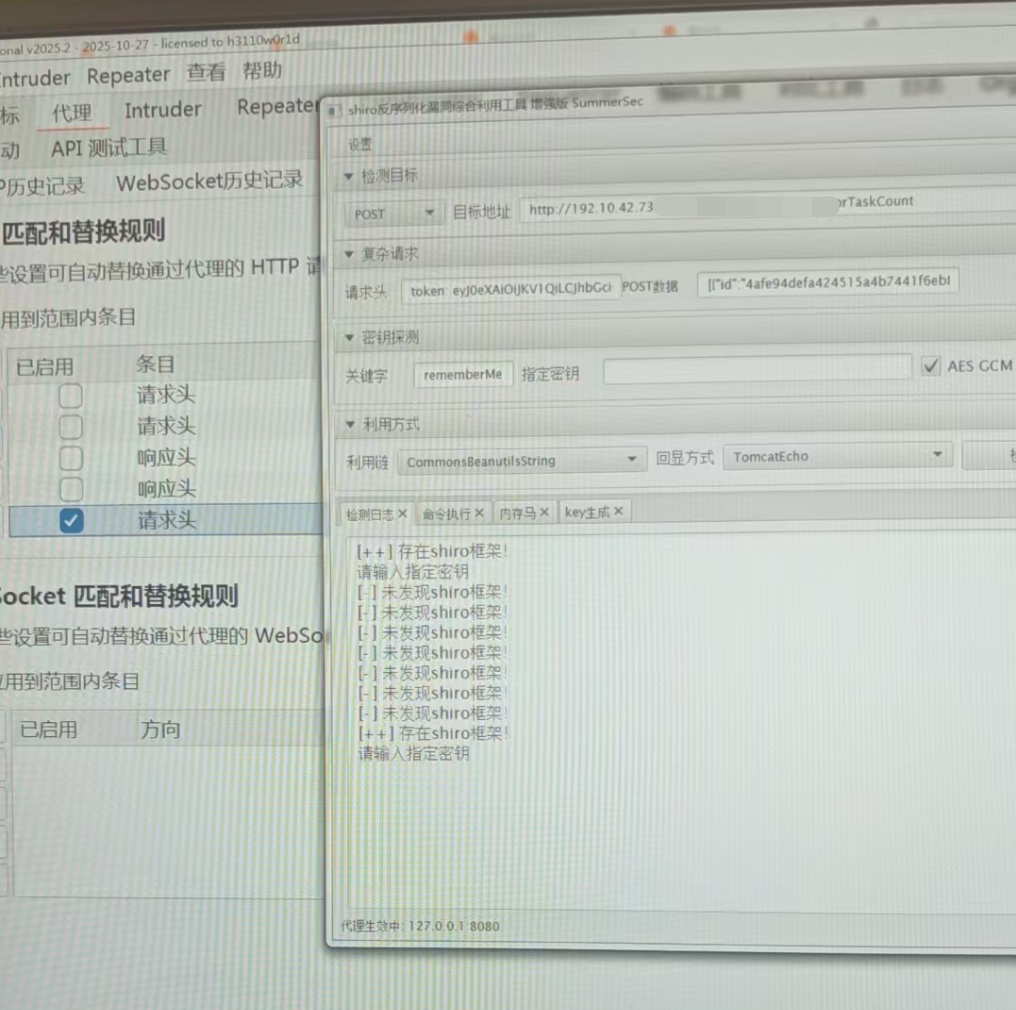Enable the first 响应头 rule checkbox
Image resolution: width=1016 pixels, height=1010 pixels.
pyautogui.click(x=70, y=458)
